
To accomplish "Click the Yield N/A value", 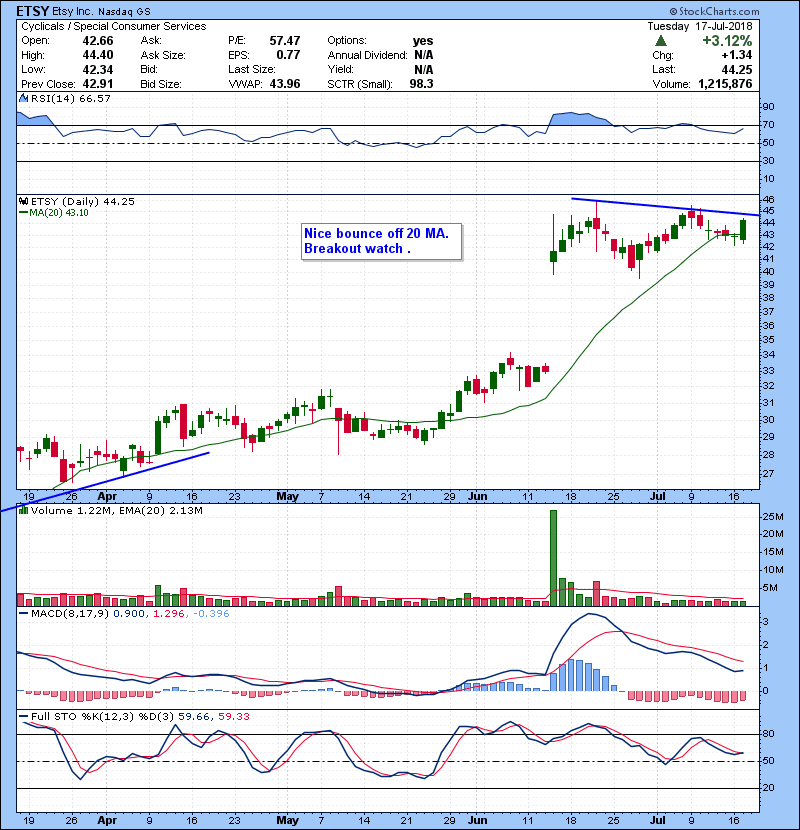I will coord(424,69).
